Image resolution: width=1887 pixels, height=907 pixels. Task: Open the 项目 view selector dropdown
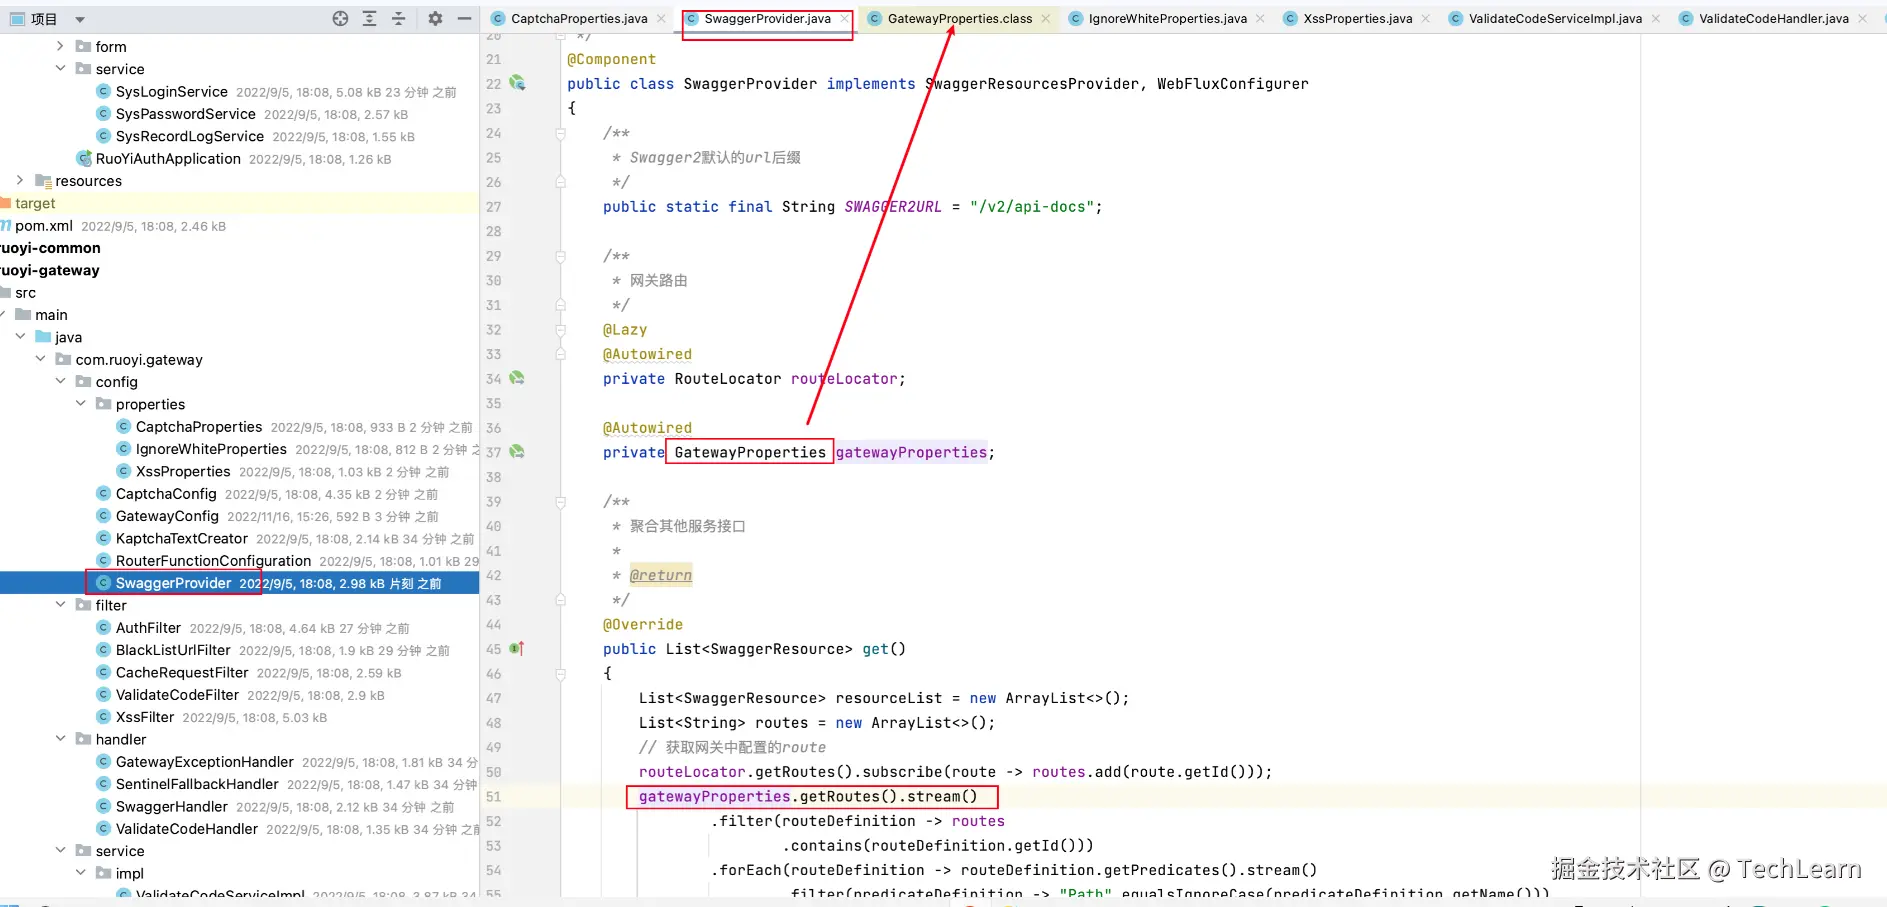80,19
